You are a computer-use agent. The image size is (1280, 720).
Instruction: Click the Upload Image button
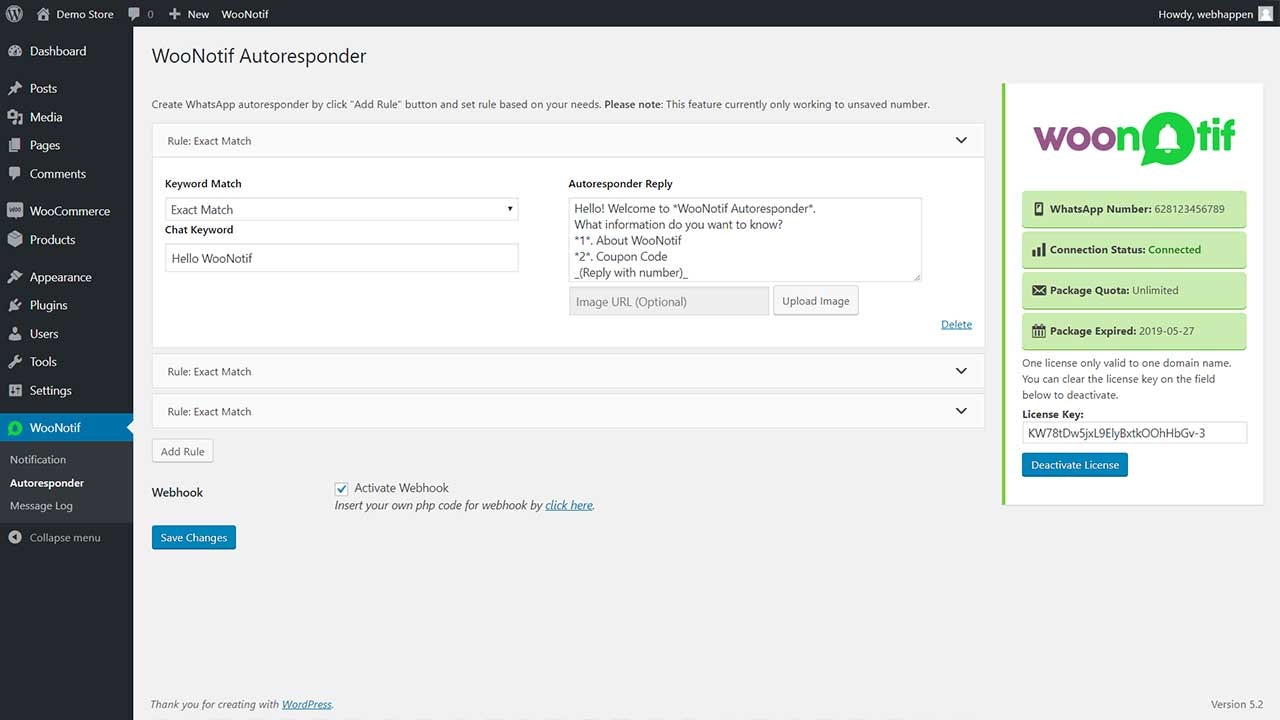816,301
